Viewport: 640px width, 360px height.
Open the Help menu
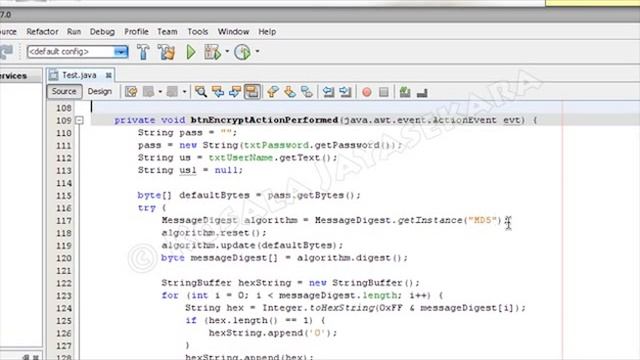click(267, 31)
